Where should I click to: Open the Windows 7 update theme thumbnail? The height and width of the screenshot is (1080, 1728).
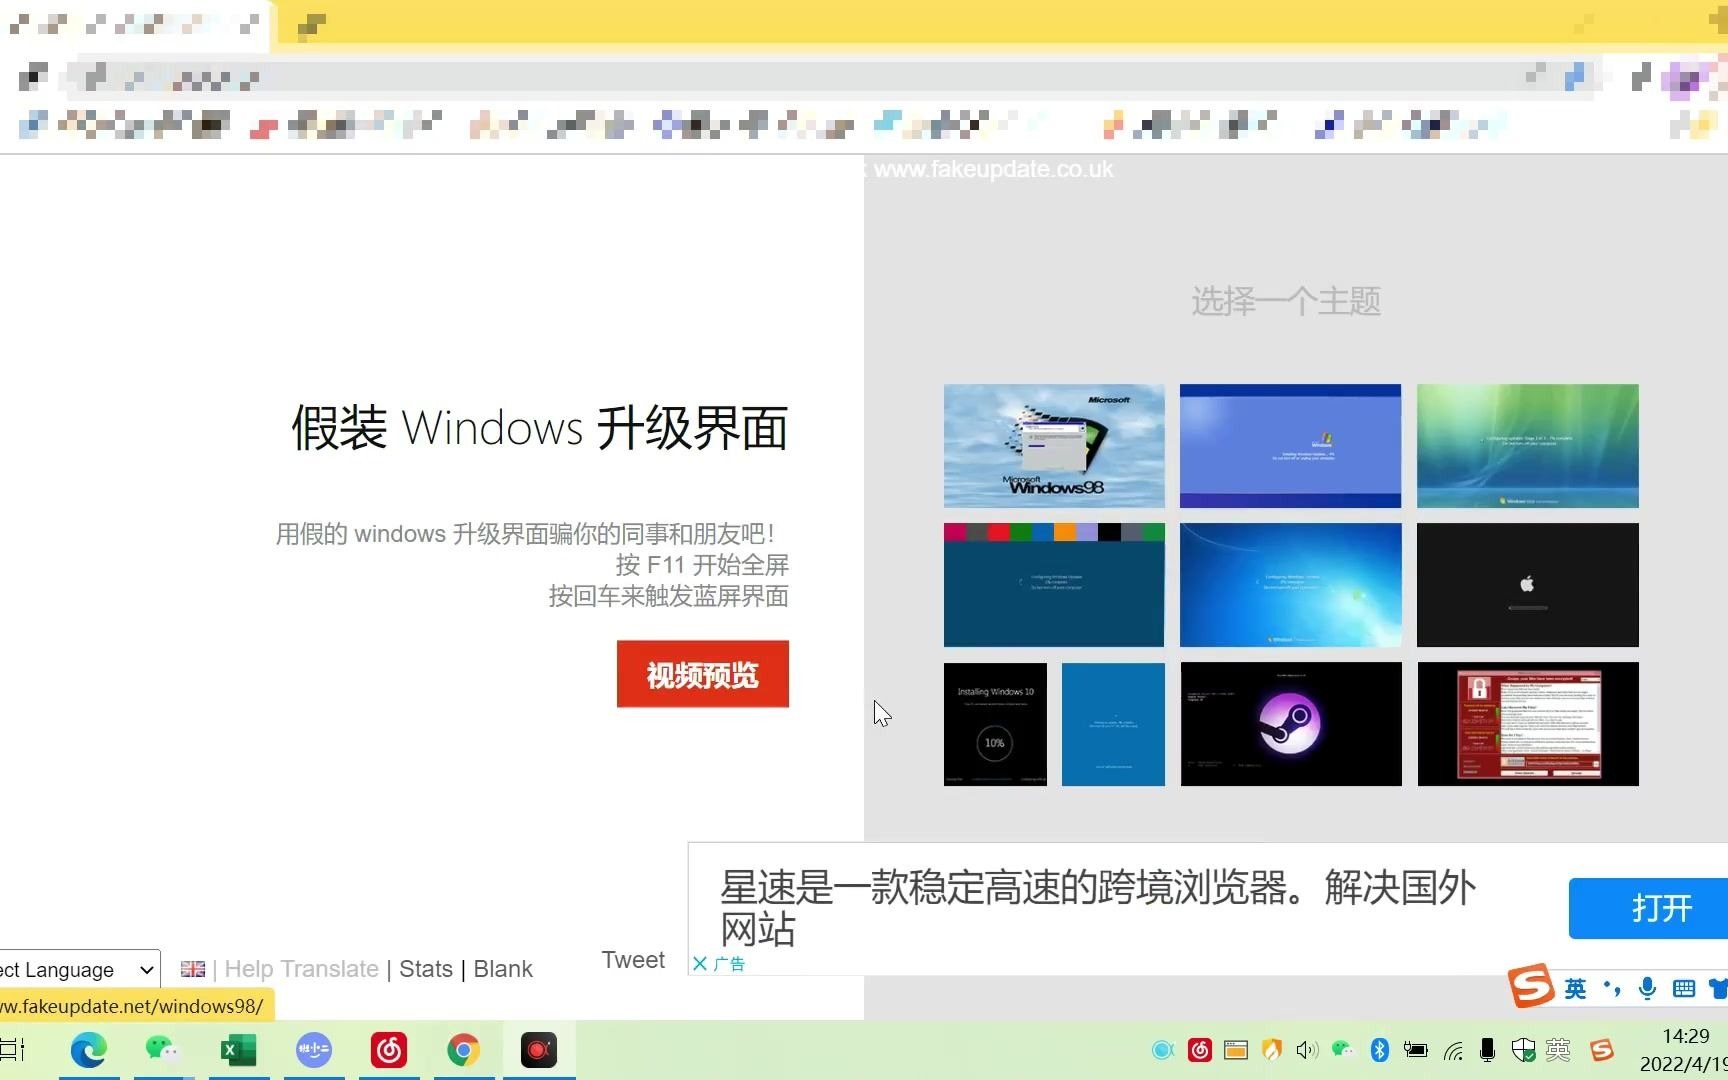[x=1290, y=585]
